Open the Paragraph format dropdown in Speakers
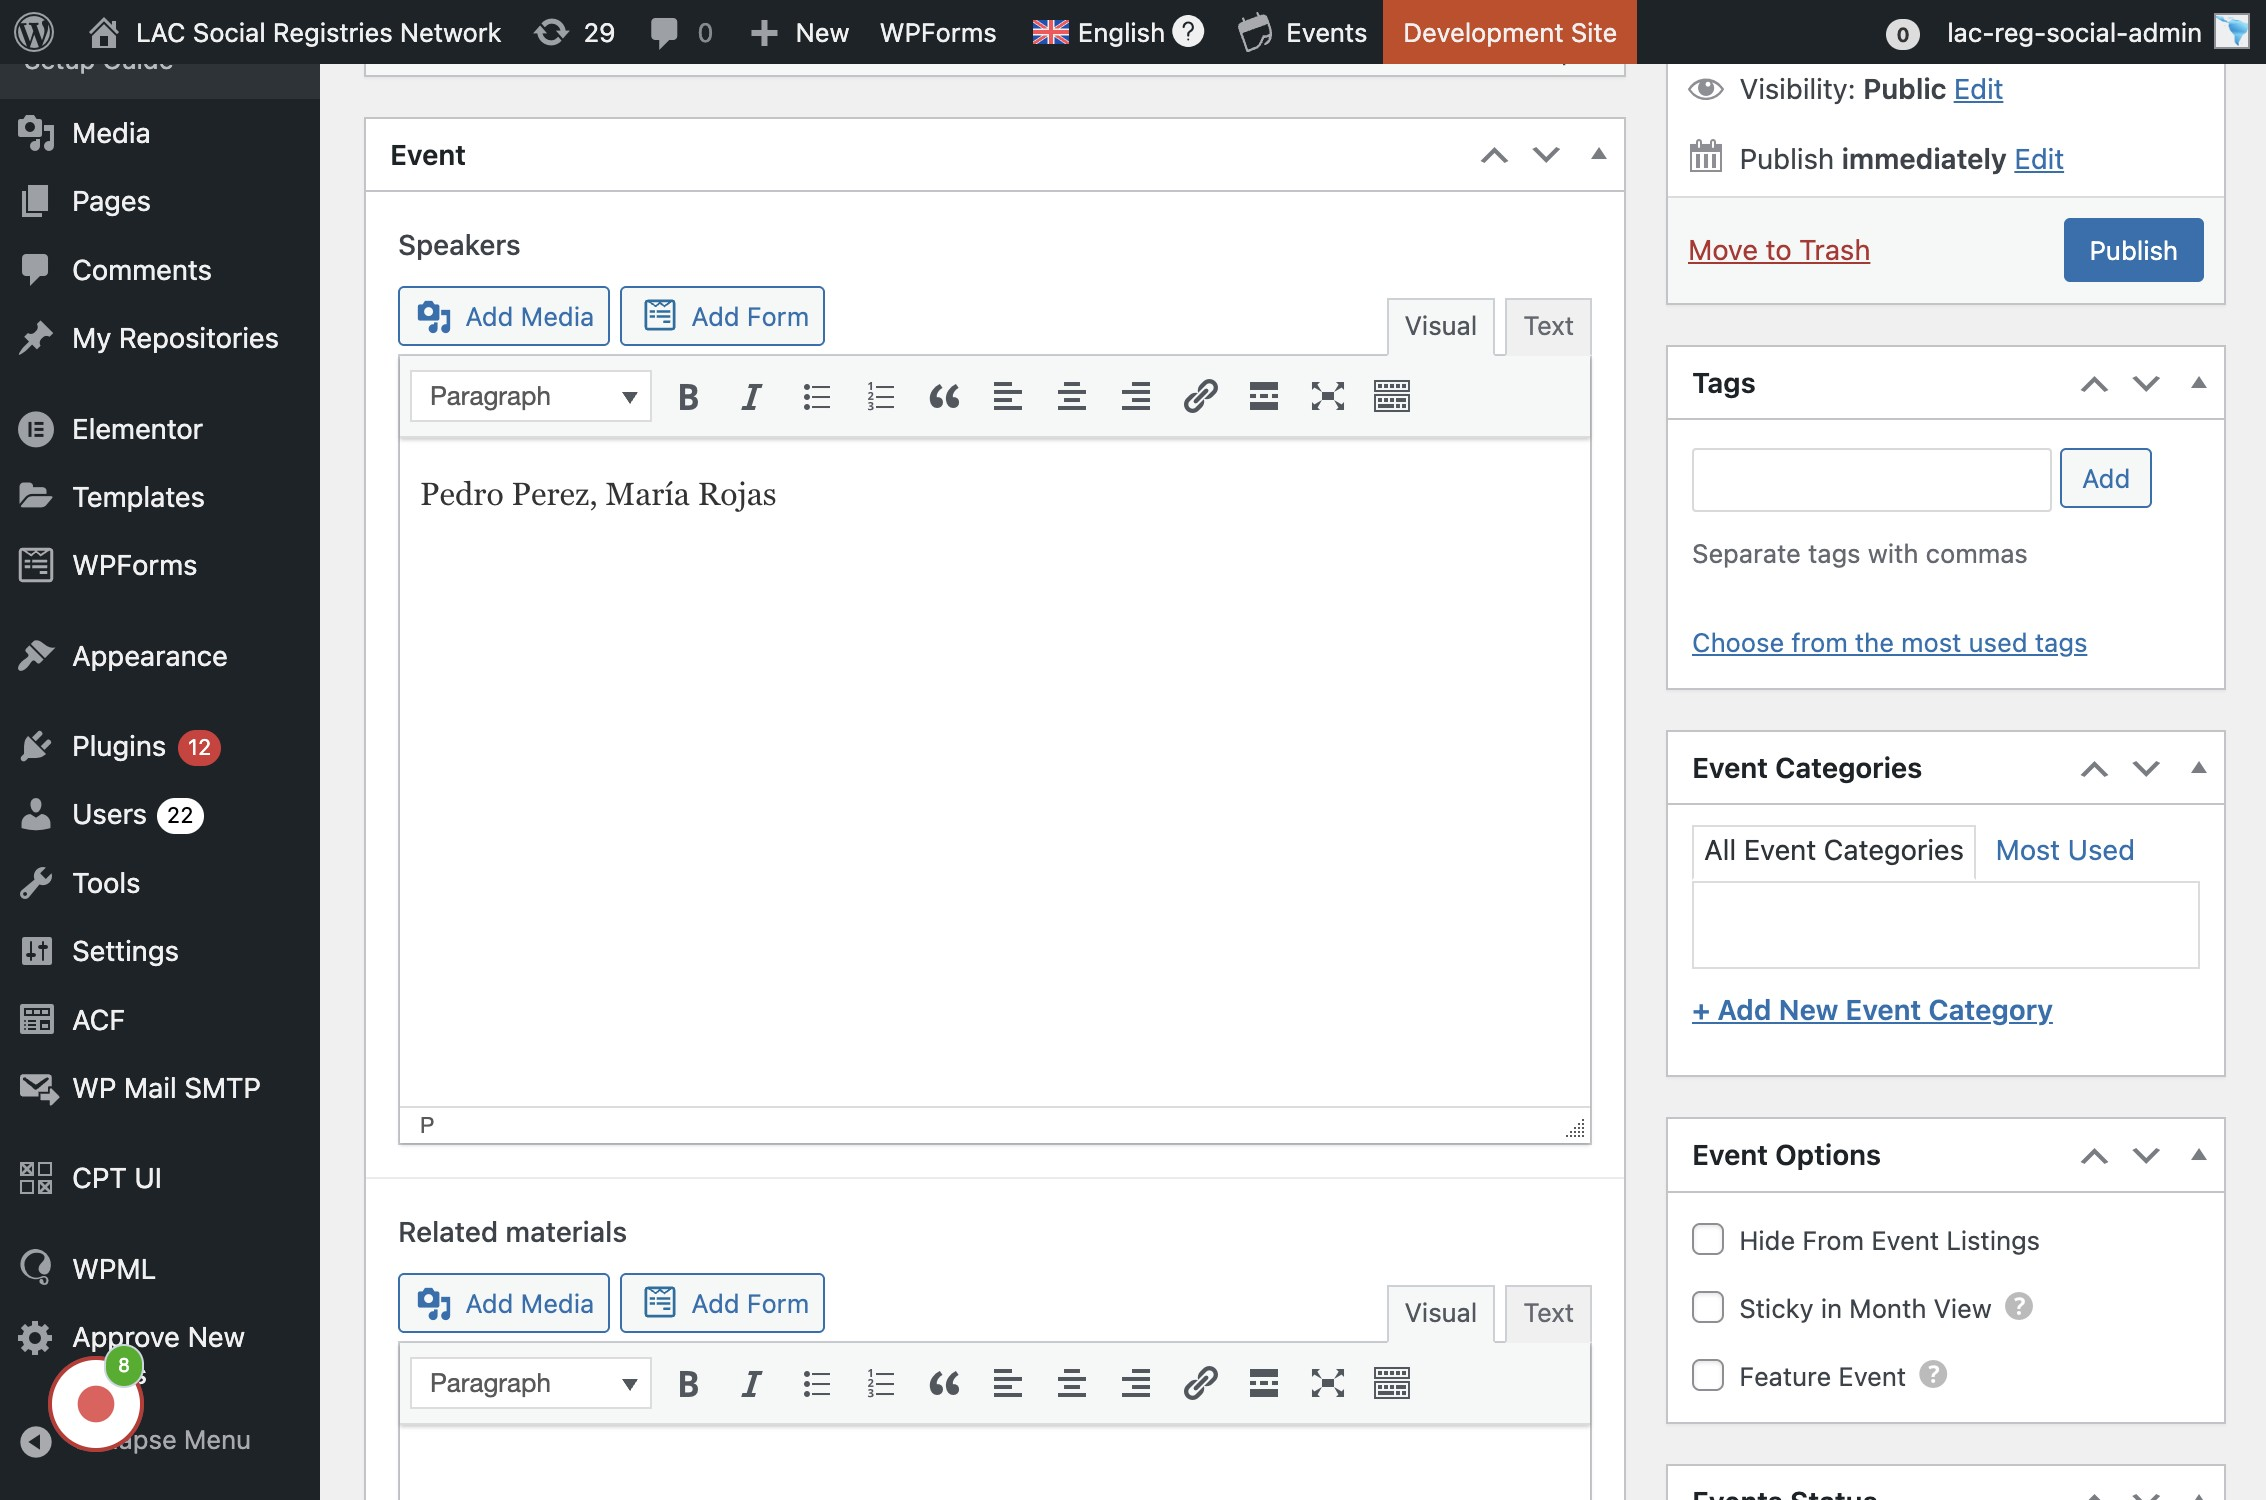2266x1500 pixels. [530, 397]
